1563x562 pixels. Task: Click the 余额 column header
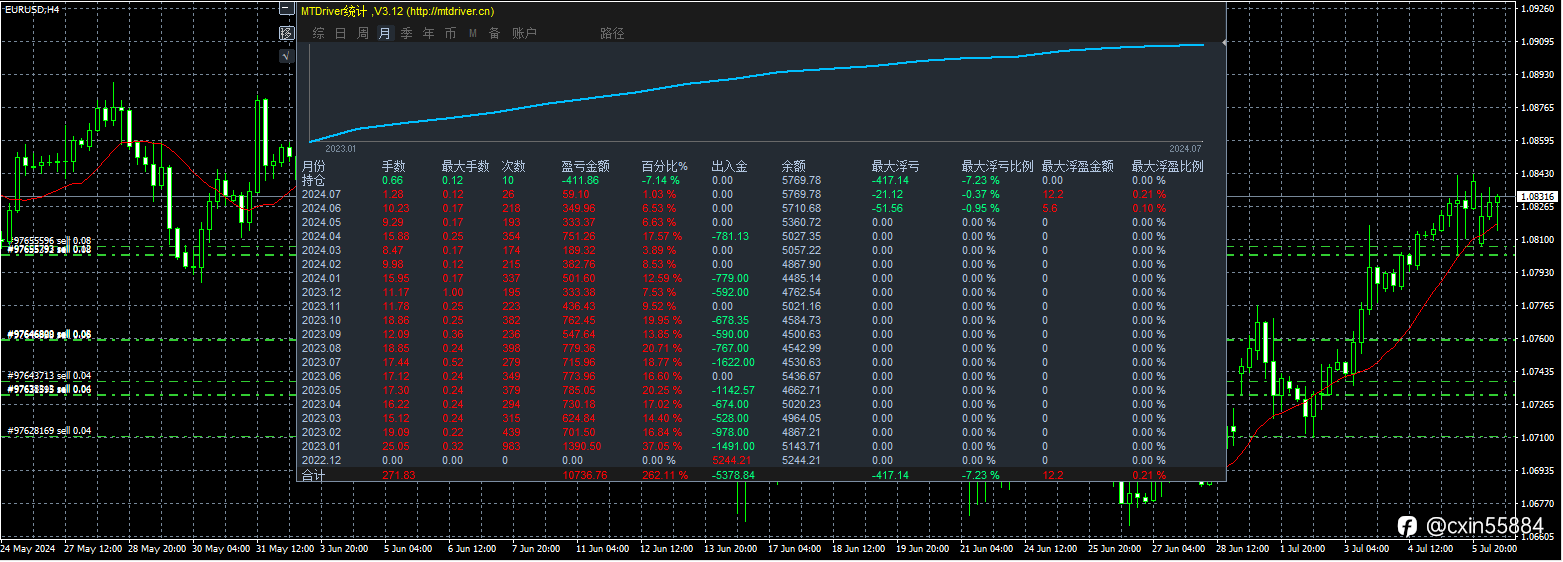(x=794, y=167)
